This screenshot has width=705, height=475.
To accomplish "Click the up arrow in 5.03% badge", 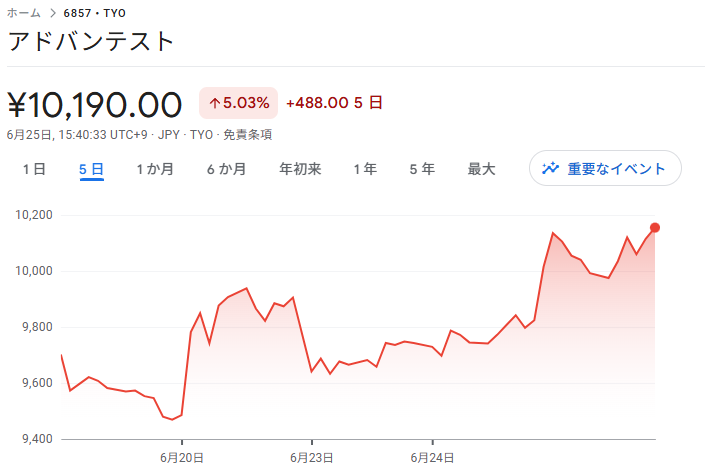I will tap(214, 103).
